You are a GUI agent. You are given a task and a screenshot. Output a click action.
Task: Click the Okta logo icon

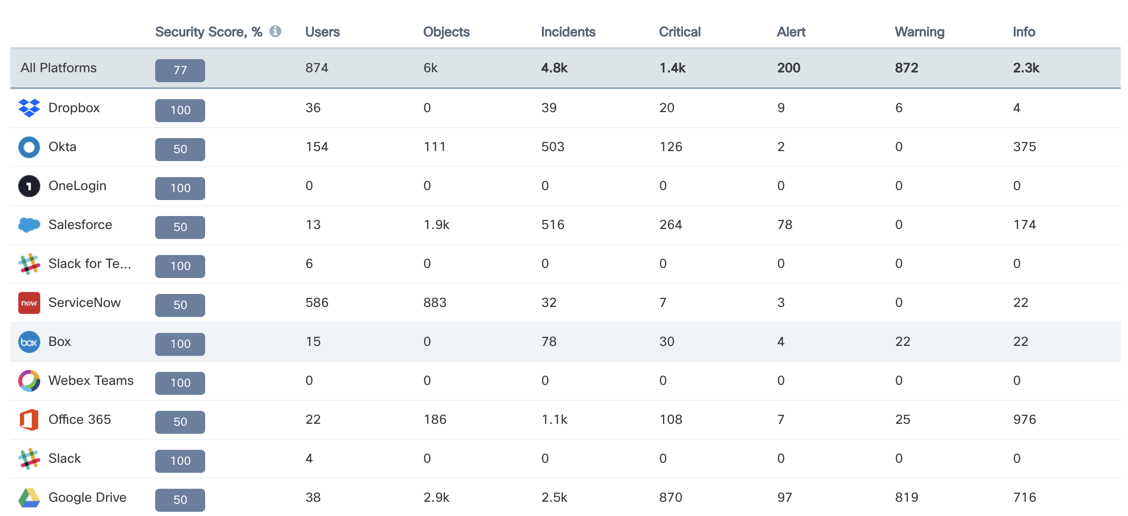point(29,147)
